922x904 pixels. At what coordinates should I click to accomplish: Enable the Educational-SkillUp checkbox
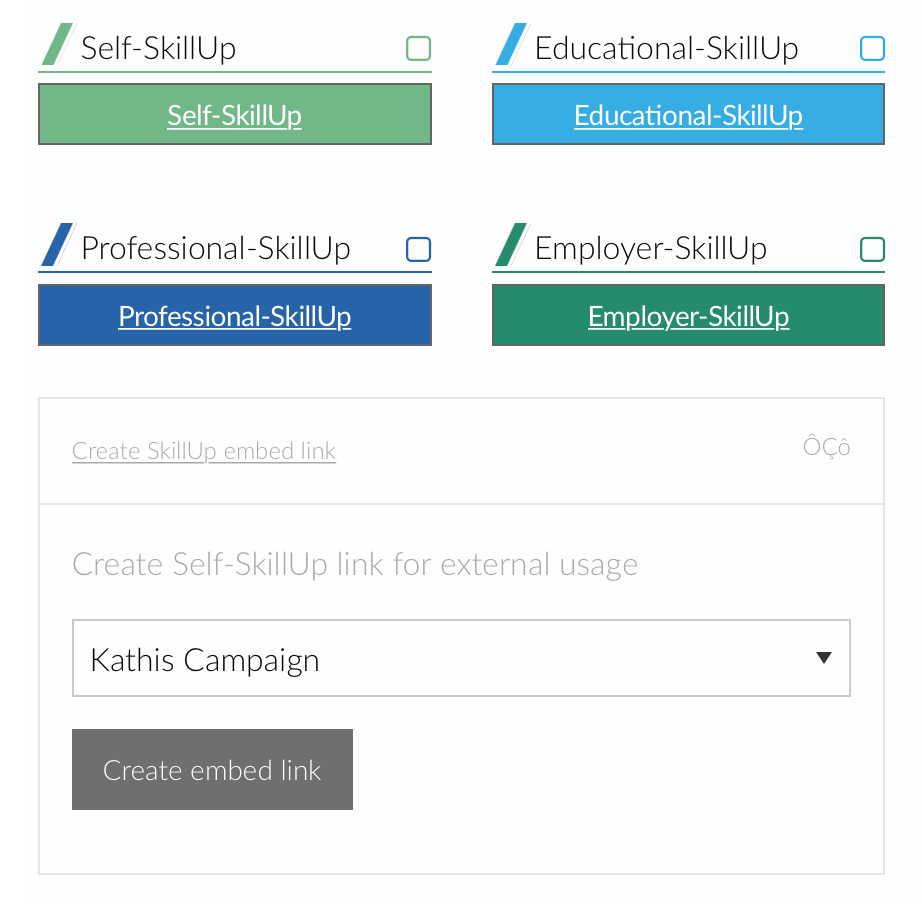872,48
